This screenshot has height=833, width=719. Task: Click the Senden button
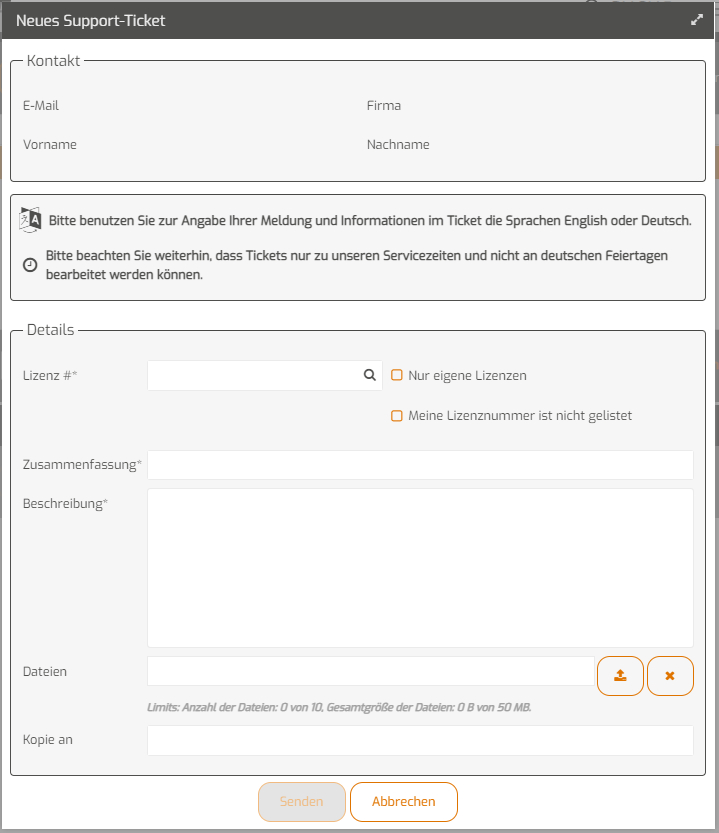(x=302, y=801)
